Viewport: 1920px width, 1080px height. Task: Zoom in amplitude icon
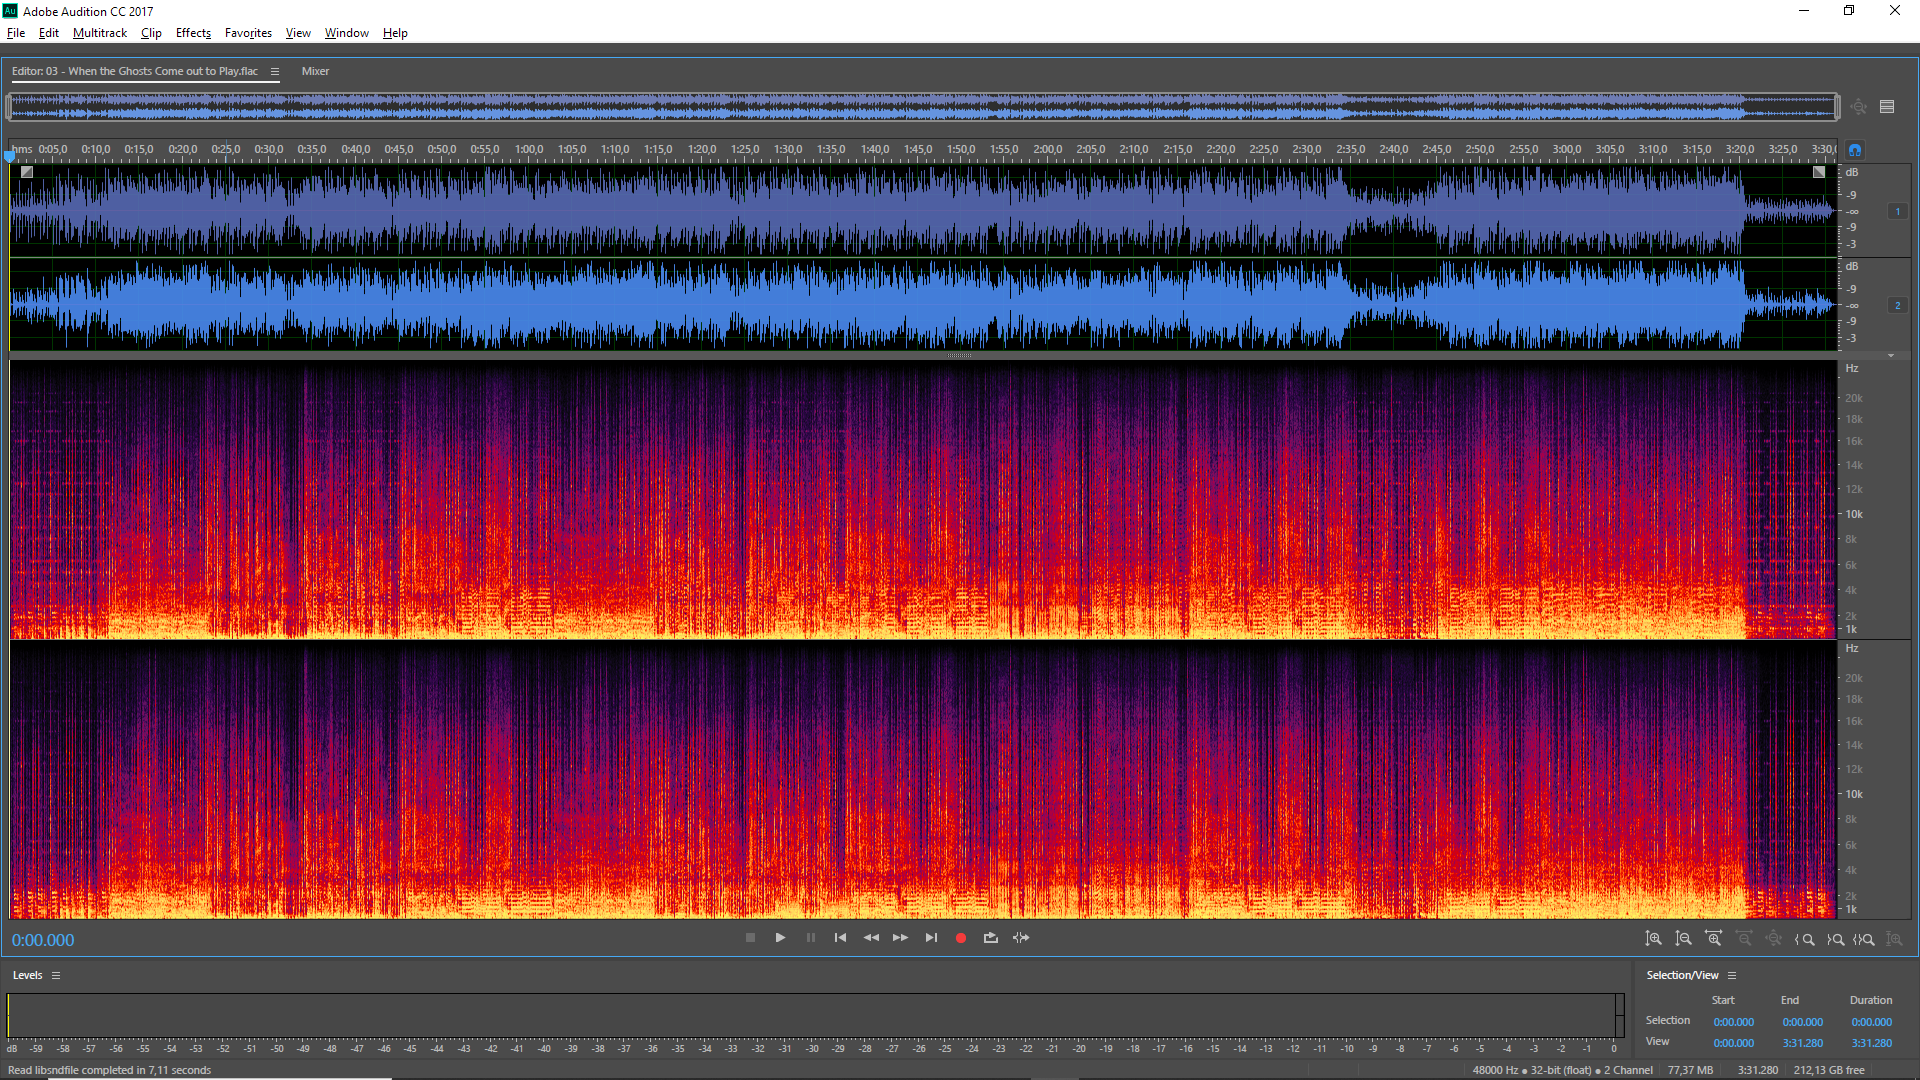[1654, 939]
